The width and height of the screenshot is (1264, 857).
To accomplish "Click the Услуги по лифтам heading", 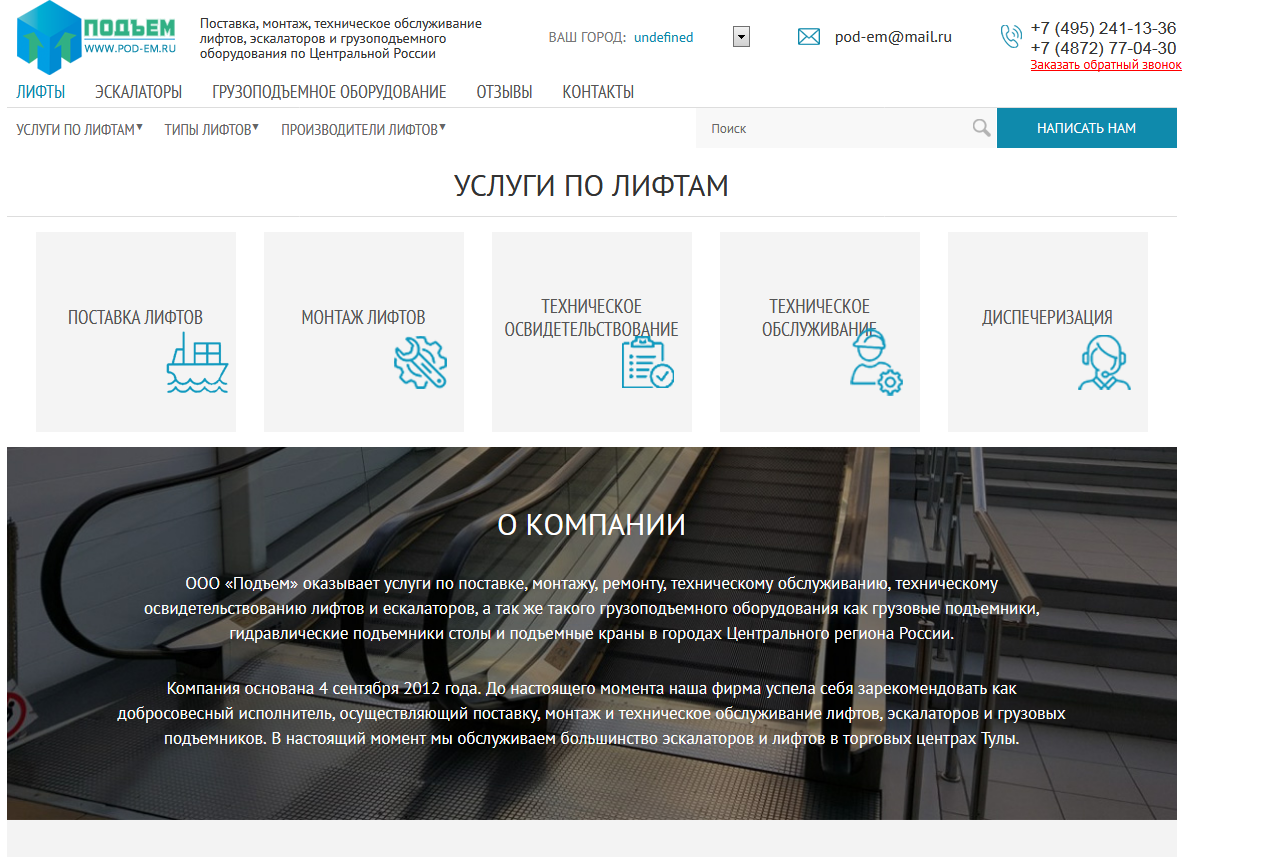I will (591, 186).
